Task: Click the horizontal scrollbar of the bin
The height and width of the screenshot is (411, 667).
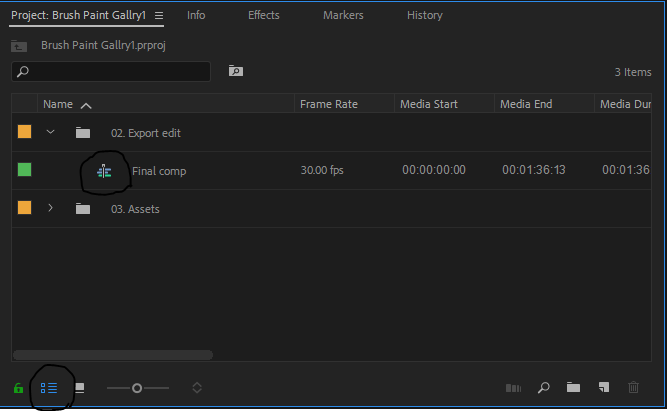Action: 113,355
